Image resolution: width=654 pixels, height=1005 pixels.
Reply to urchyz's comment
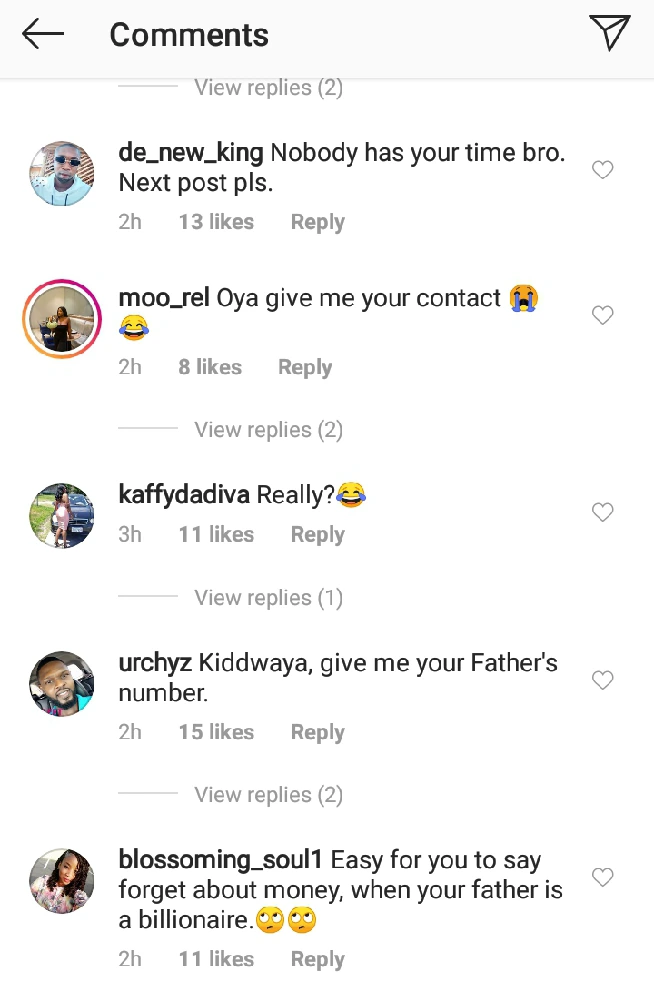317,732
